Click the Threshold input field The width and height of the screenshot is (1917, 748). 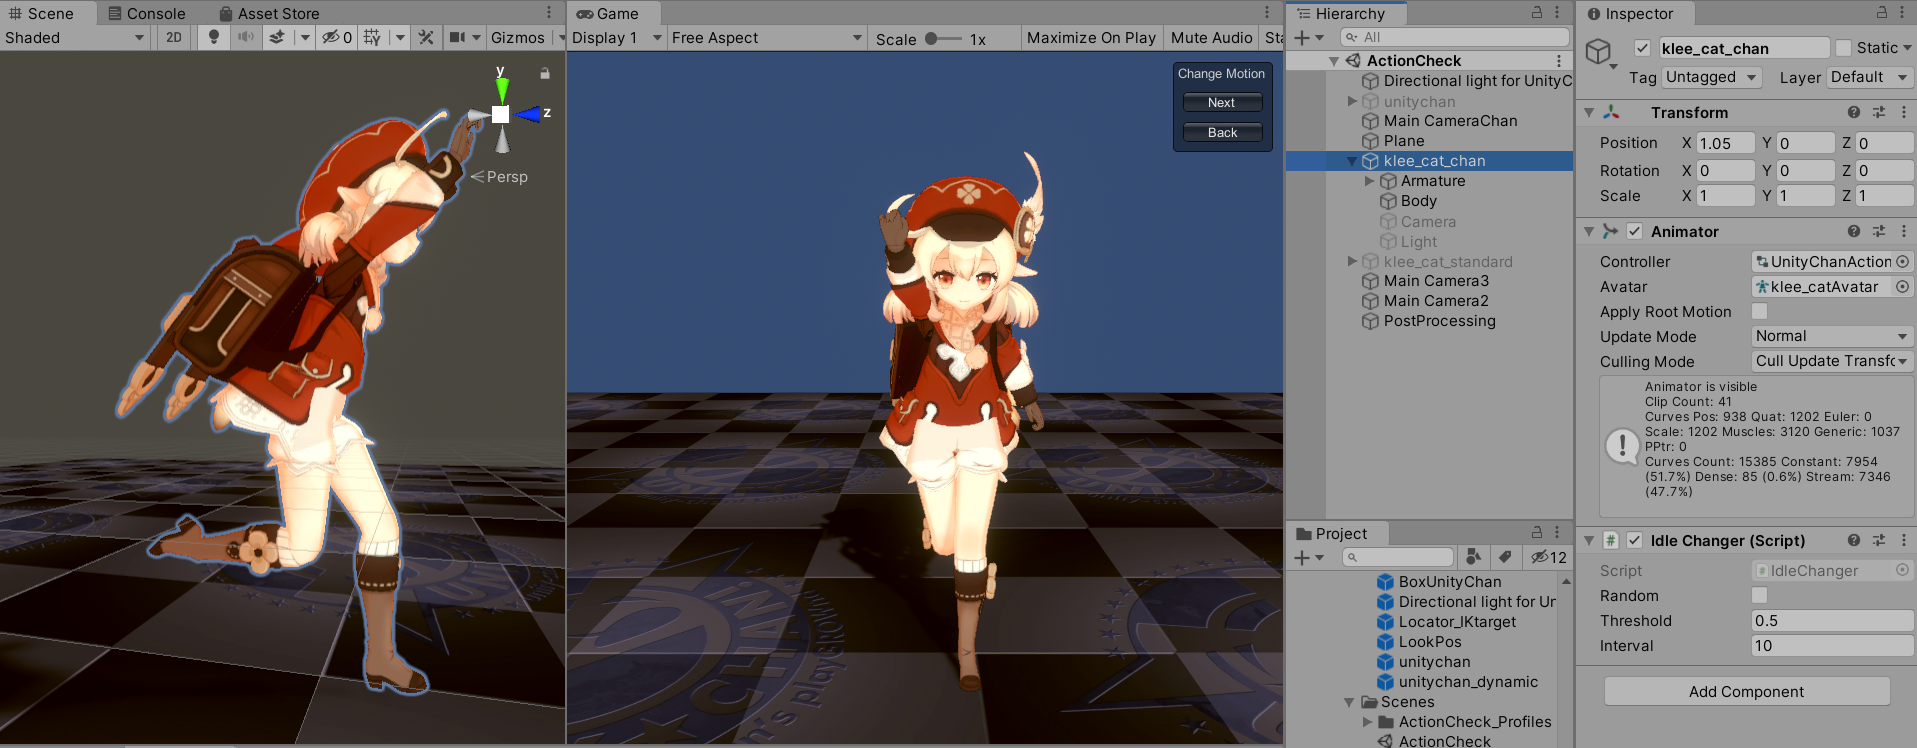point(1832,620)
